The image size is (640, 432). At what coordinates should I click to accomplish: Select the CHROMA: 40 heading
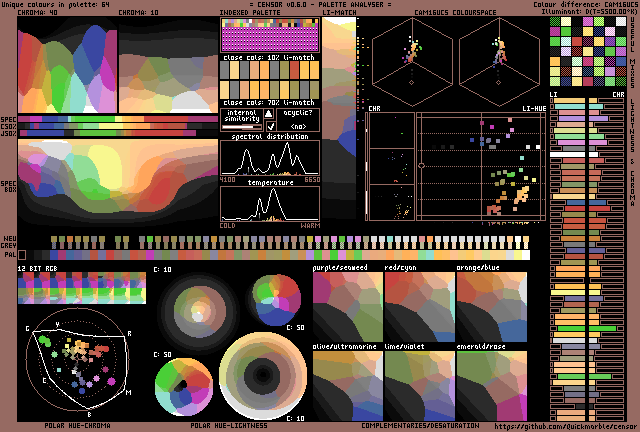[x=38, y=13]
